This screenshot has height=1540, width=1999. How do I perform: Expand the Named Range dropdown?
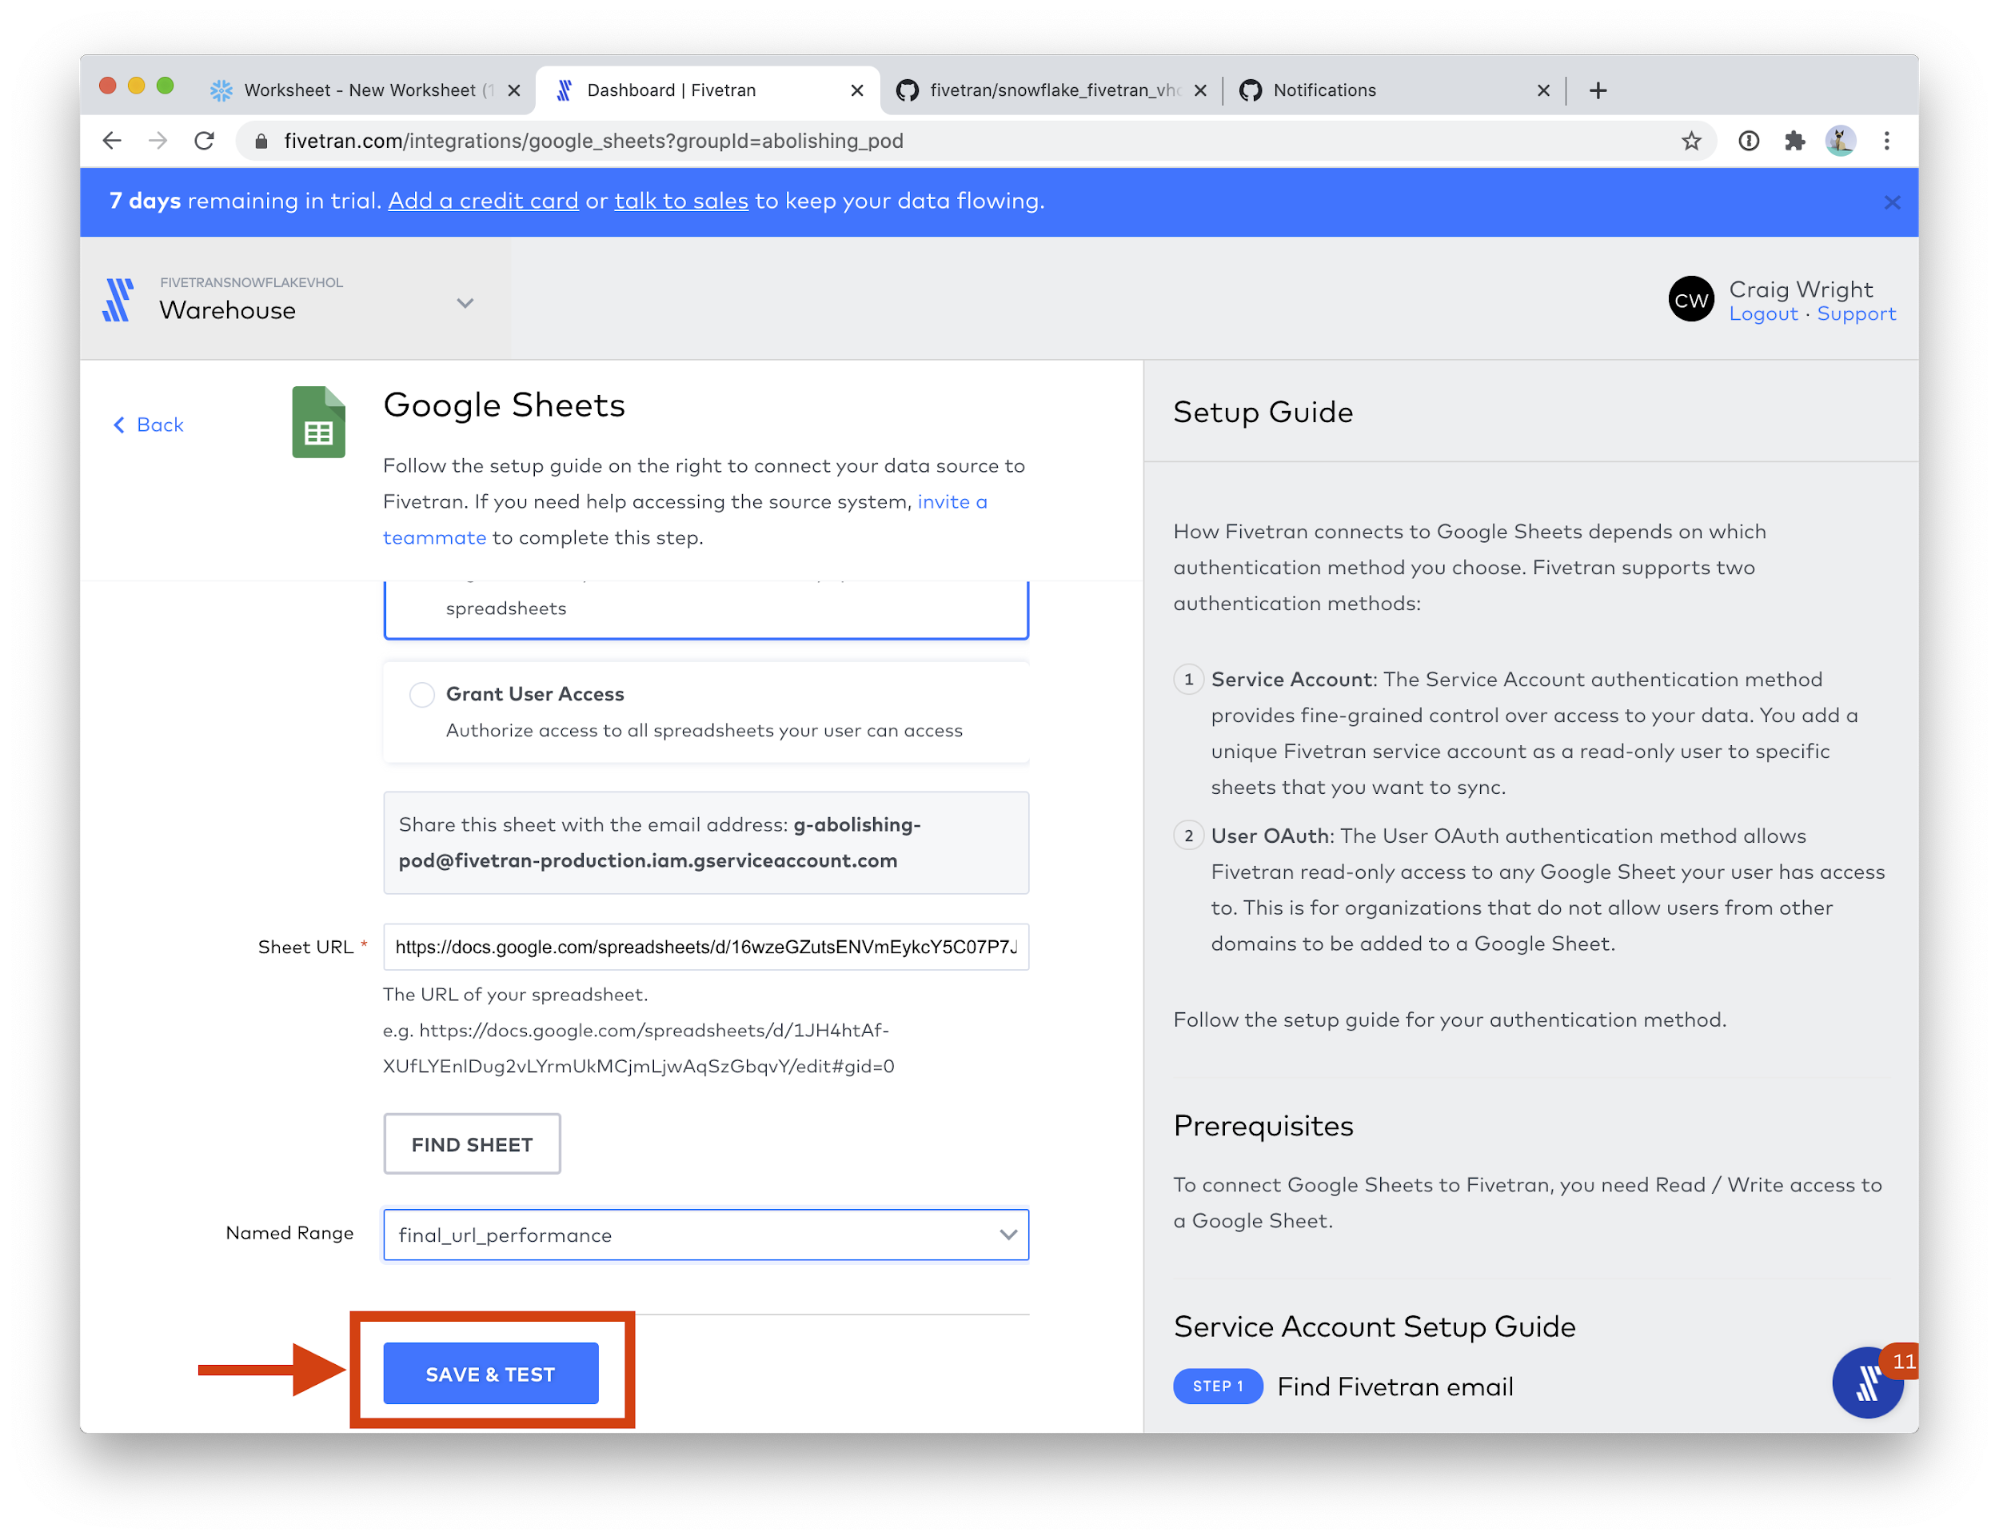tap(1008, 1235)
